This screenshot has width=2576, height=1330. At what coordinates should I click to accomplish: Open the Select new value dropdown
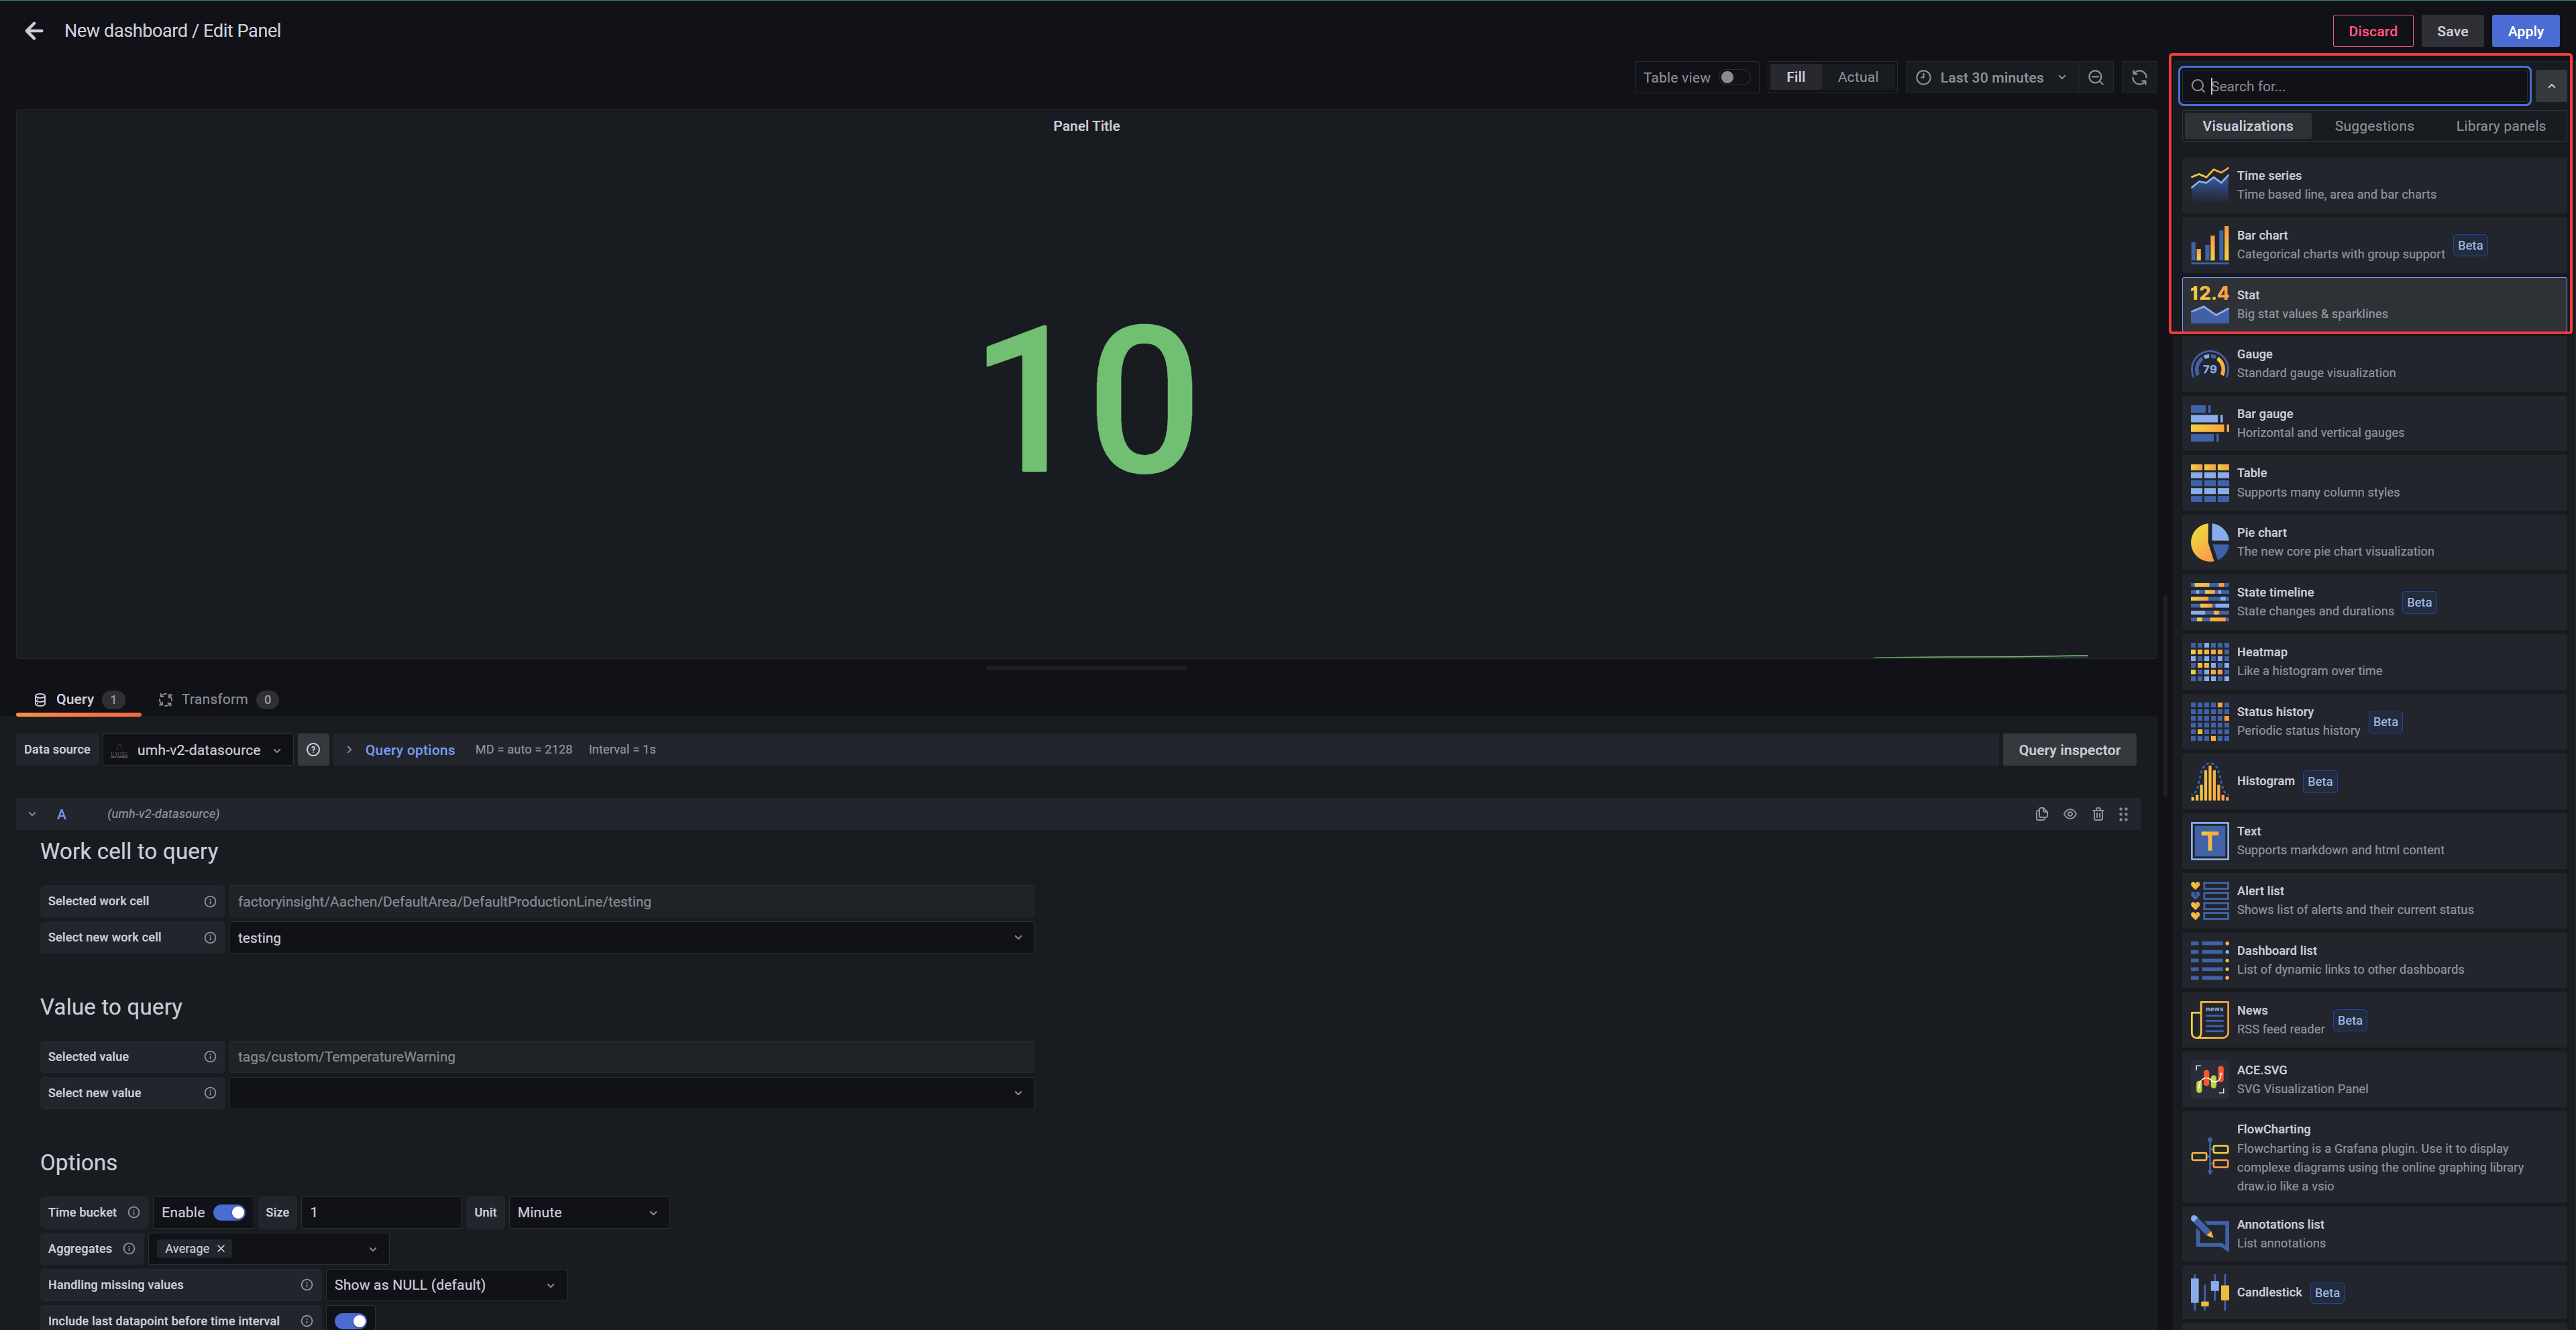coord(631,1093)
